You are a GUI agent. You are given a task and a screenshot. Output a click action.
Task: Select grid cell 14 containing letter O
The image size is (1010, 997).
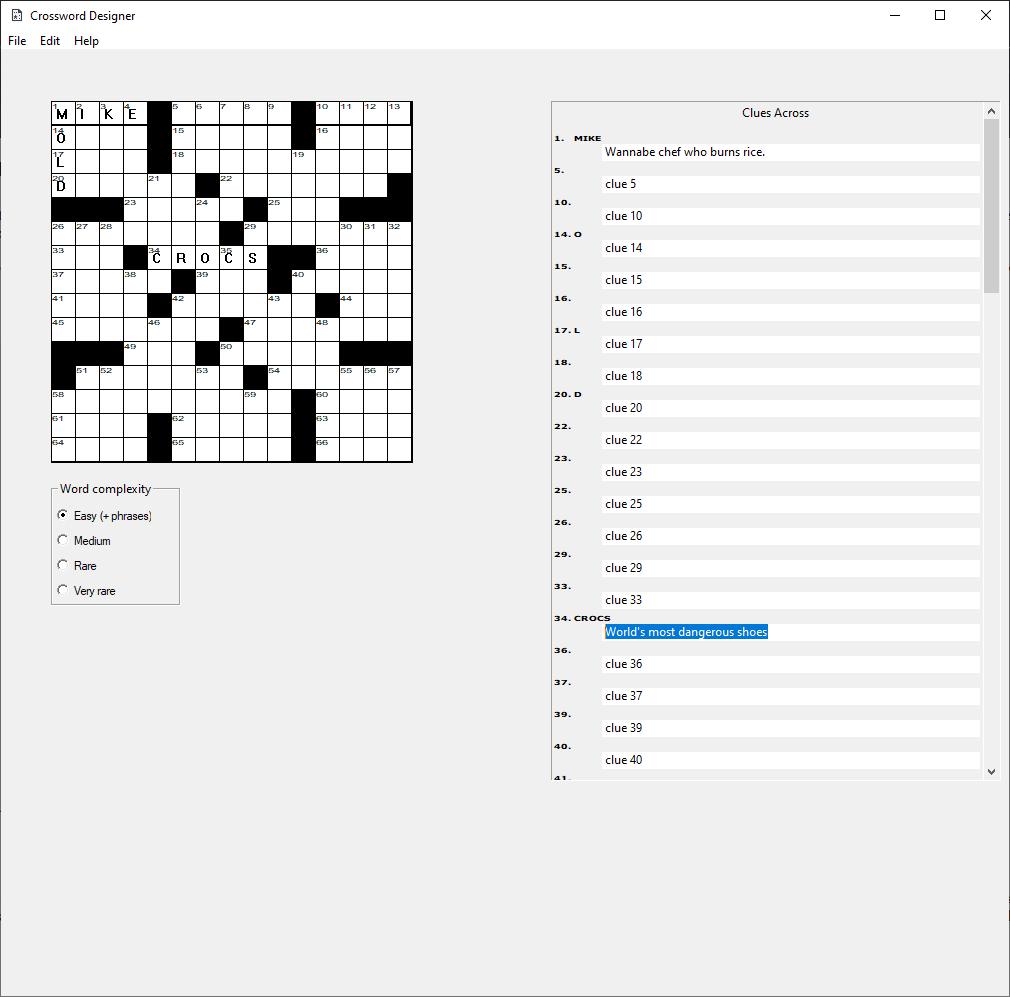coord(63,137)
